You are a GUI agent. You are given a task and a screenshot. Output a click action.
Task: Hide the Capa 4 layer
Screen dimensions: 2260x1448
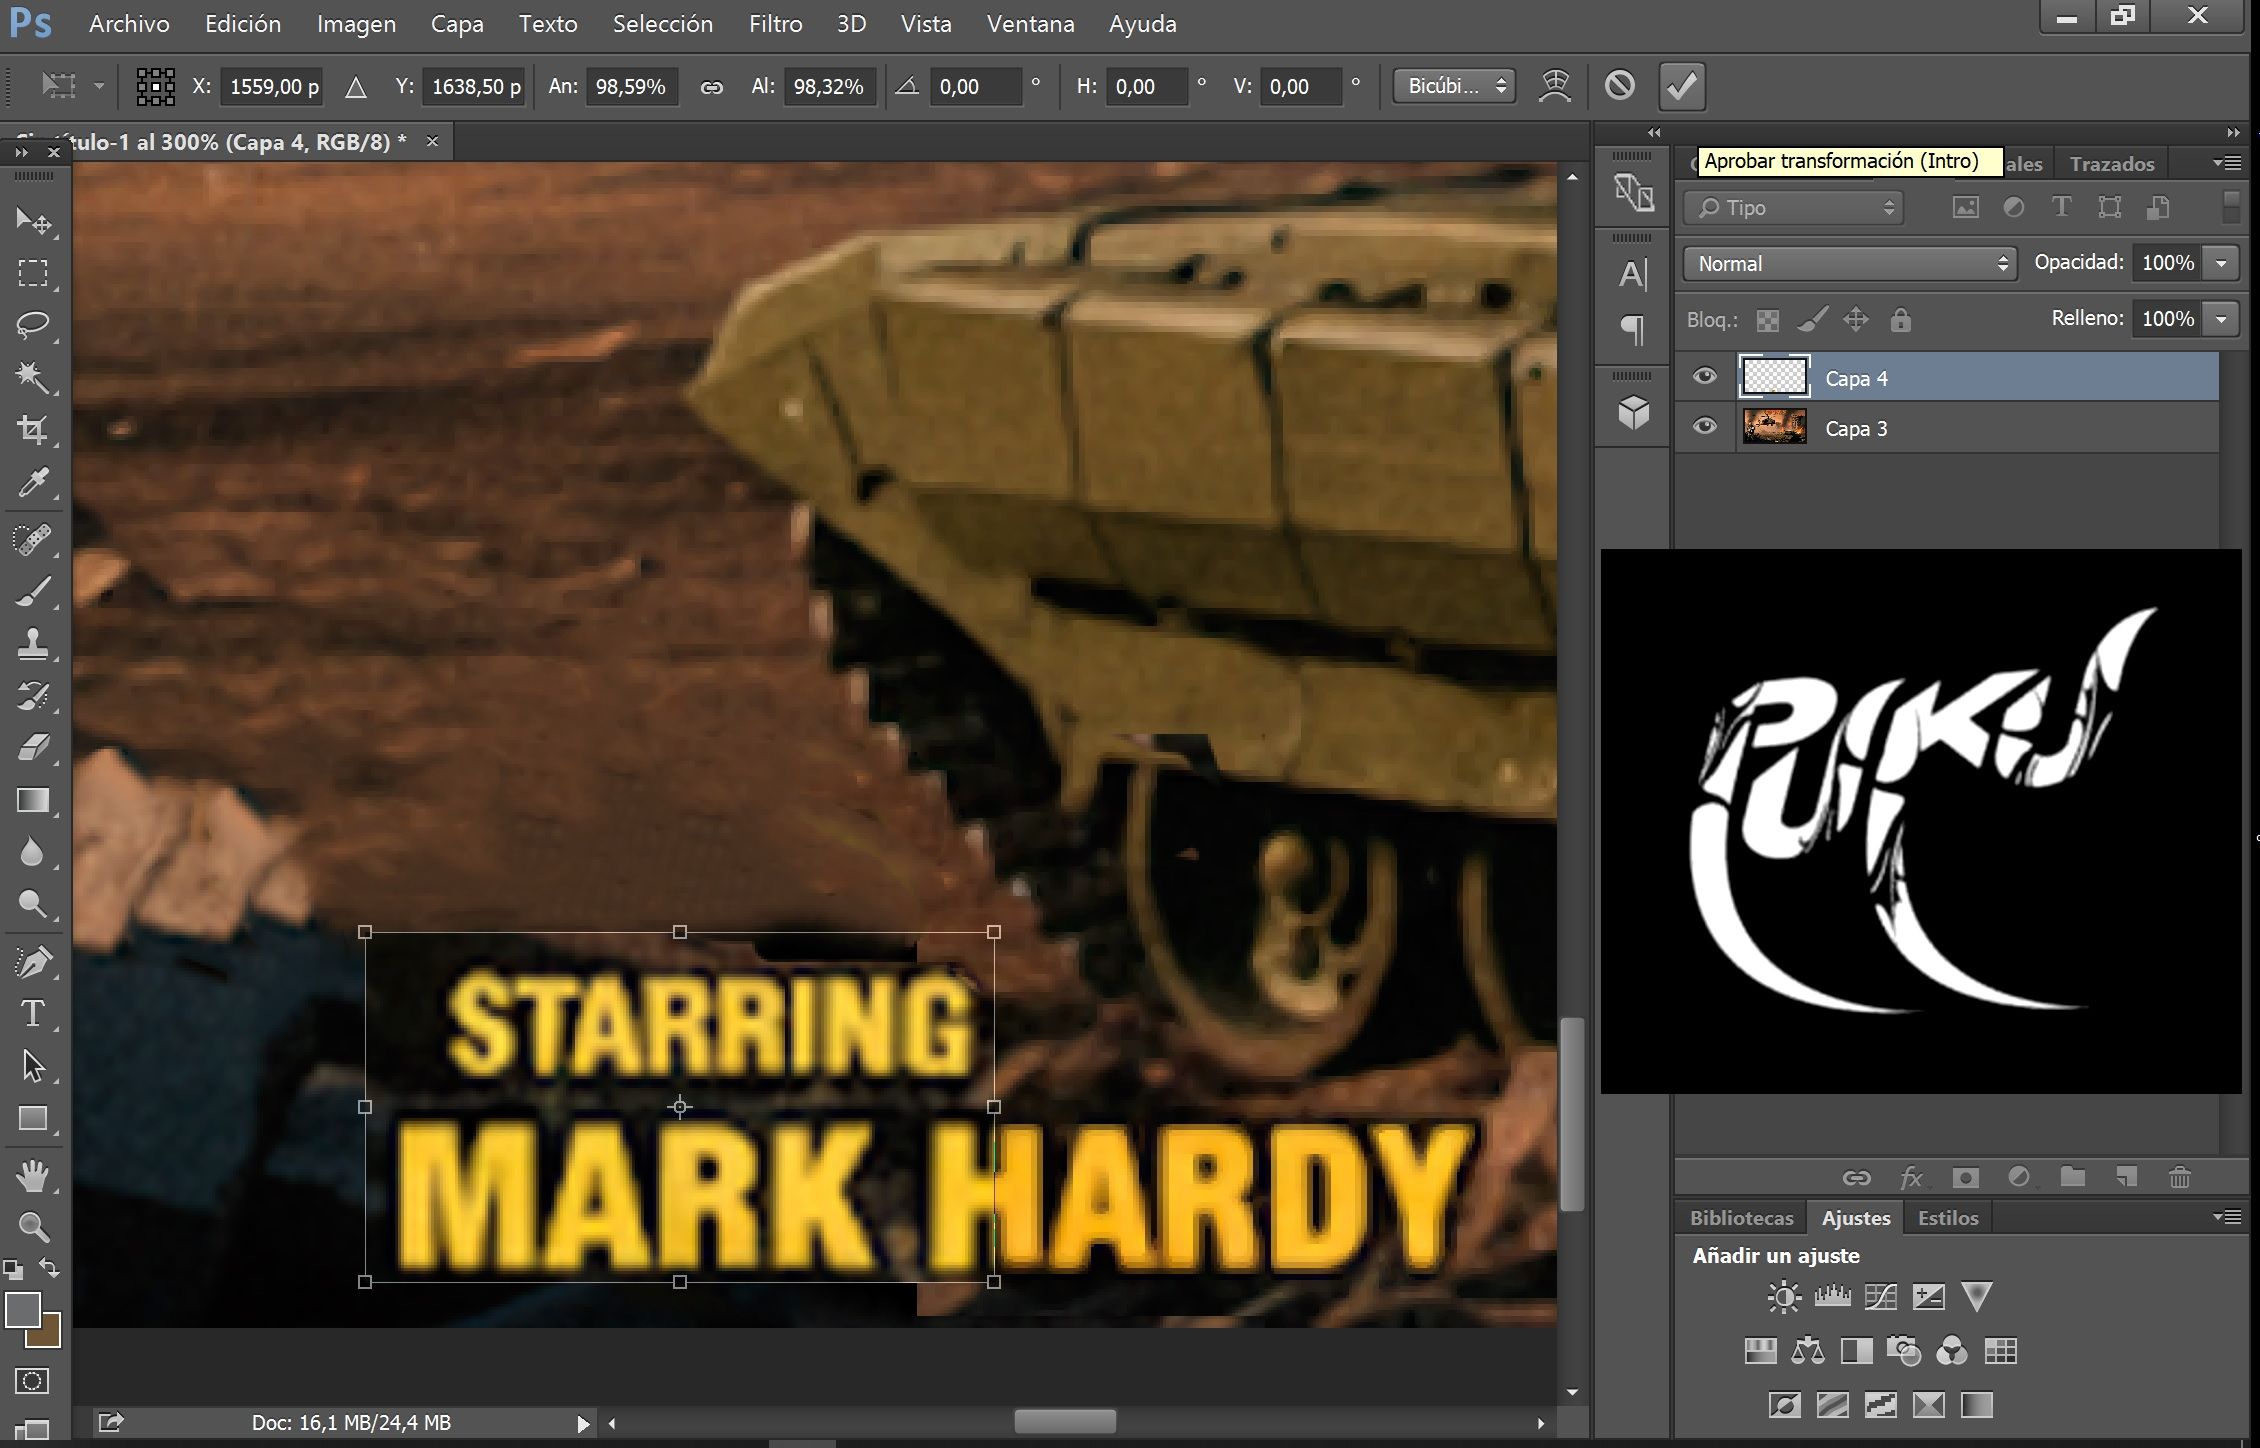(1705, 377)
